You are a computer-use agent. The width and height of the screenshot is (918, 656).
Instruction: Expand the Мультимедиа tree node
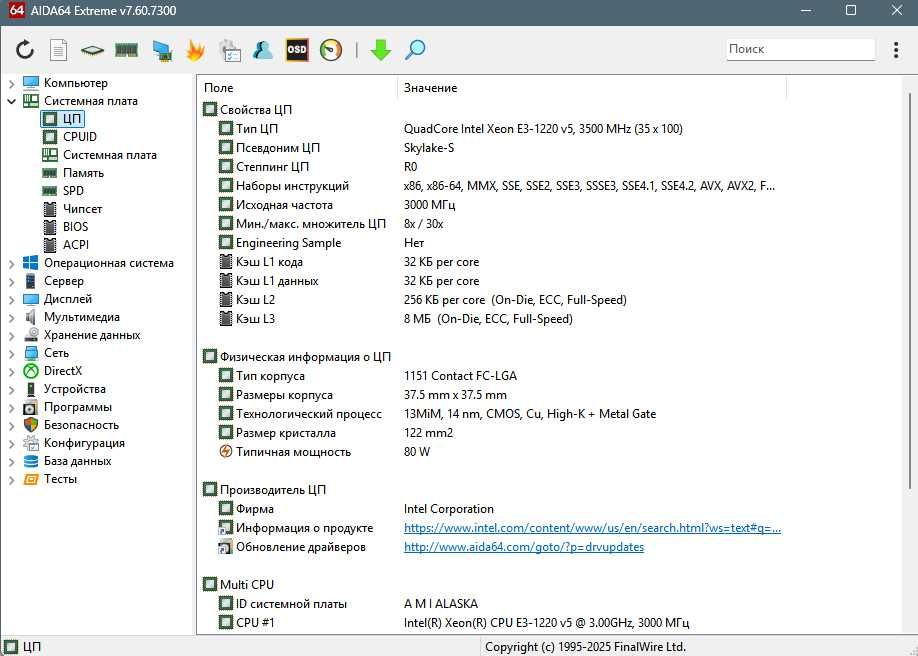(11, 317)
